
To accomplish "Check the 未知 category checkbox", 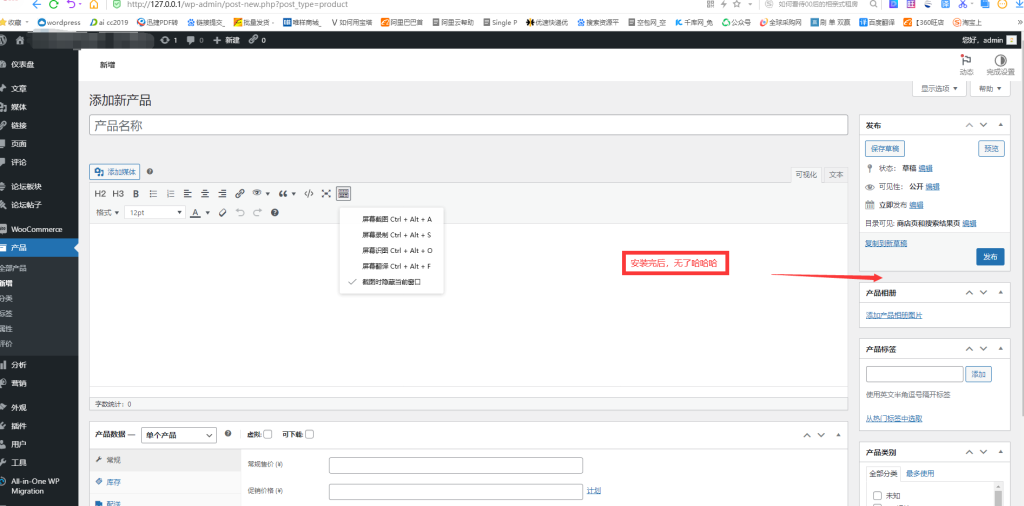I will coord(877,495).
